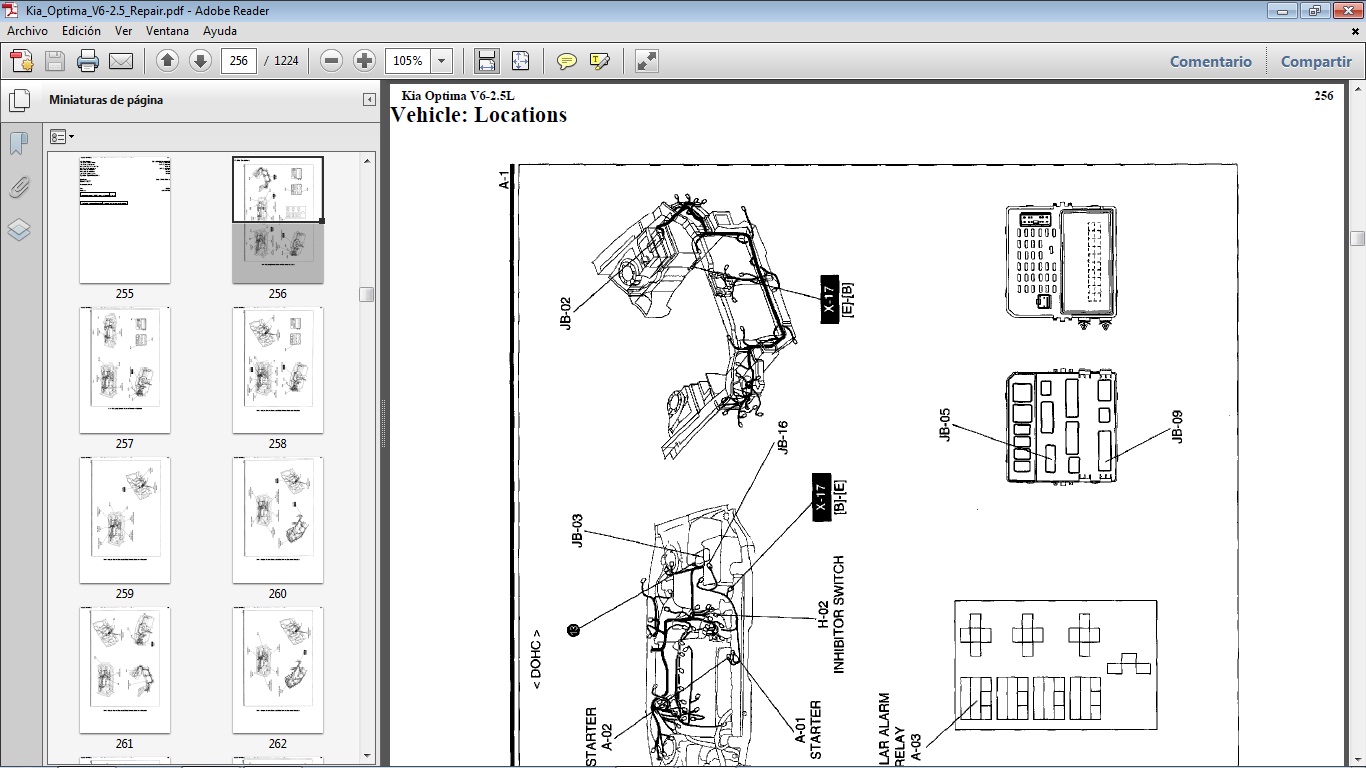This screenshot has width=1366, height=768.
Task: Collapse the navigation sidebar with the arrow
Action: pyautogui.click(x=370, y=99)
